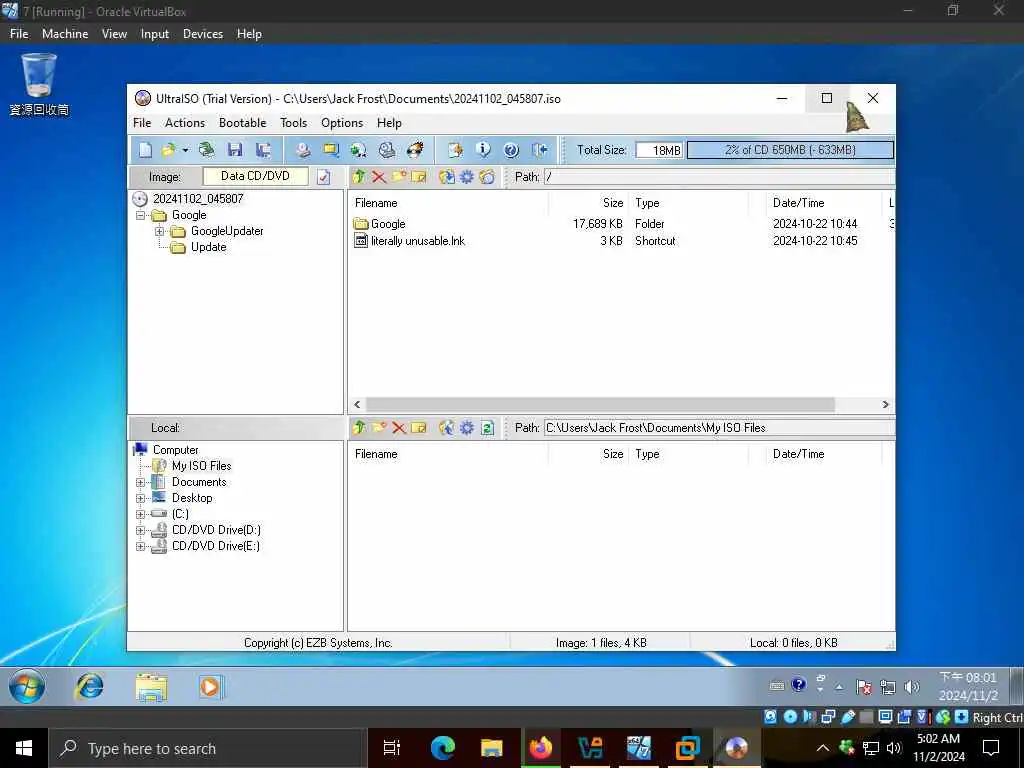The height and width of the screenshot is (768, 1024).
Task: Click the Exit door icon in main toolbar
Action: click(539, 150)
